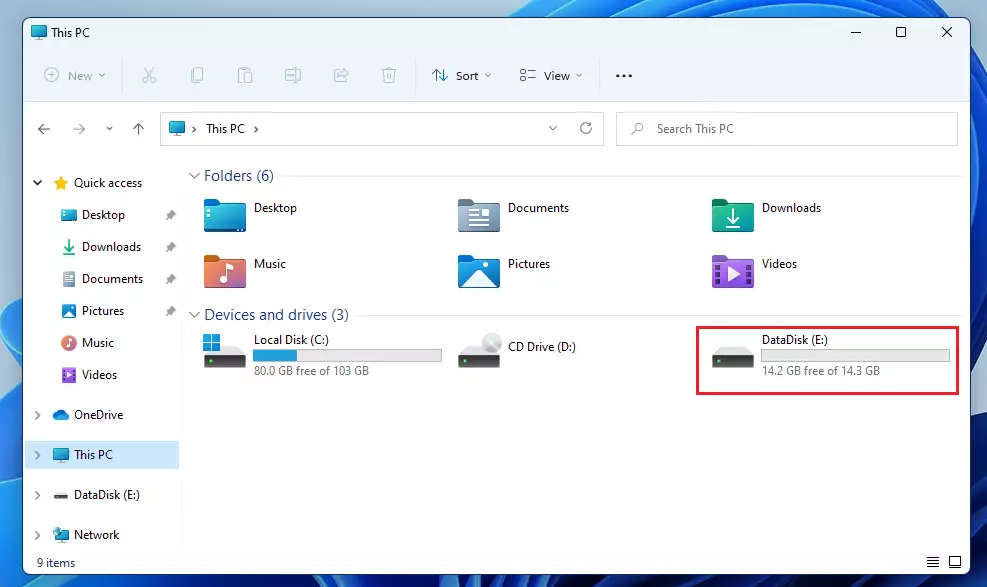
Task: Click '14.2 GB free of 14.3 GB' text
Action: click(821, 371)
